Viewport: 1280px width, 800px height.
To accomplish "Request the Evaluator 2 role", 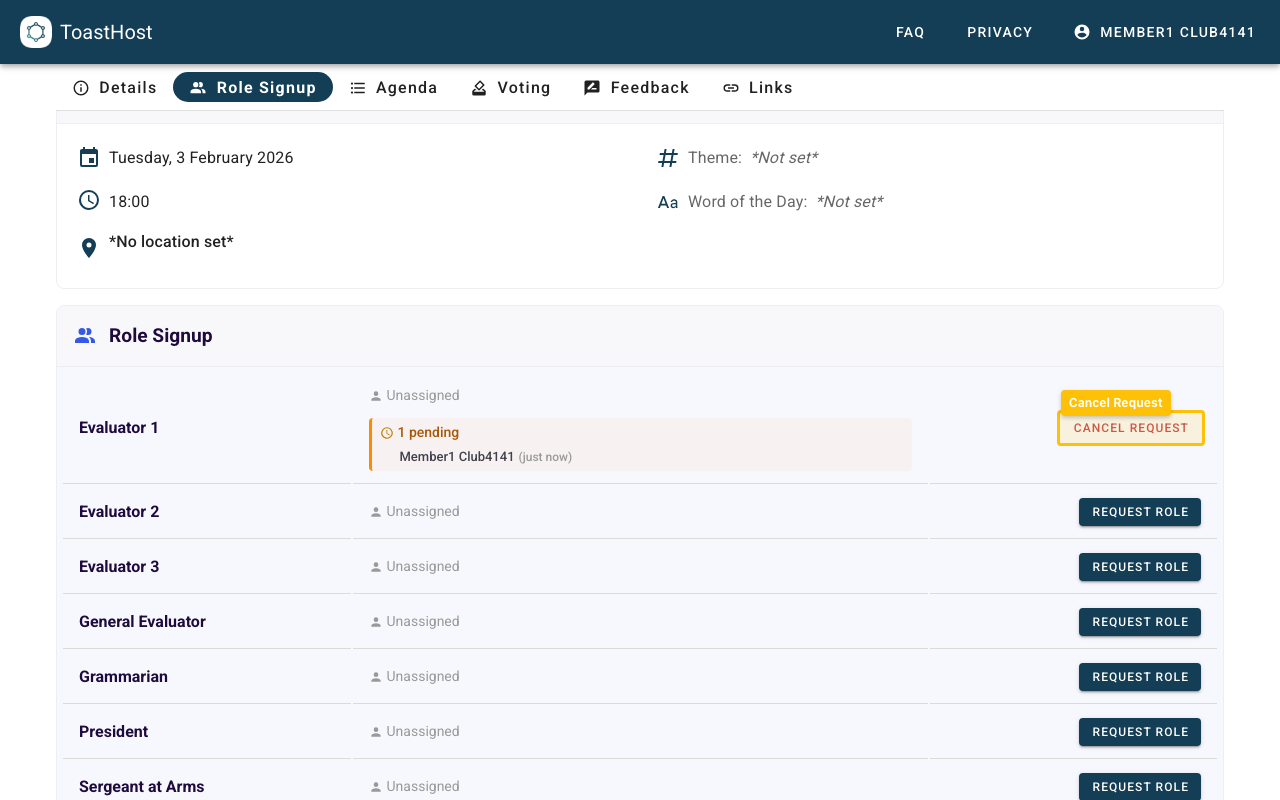I will (x=1139, y=511).
